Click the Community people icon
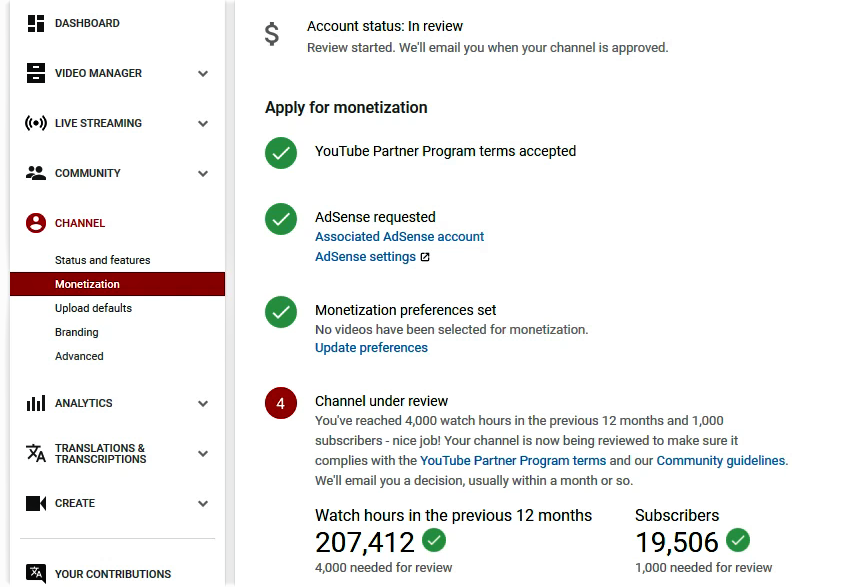Image resolution: width=847 pixels, height=587 pixels. (x=36, y=173)
